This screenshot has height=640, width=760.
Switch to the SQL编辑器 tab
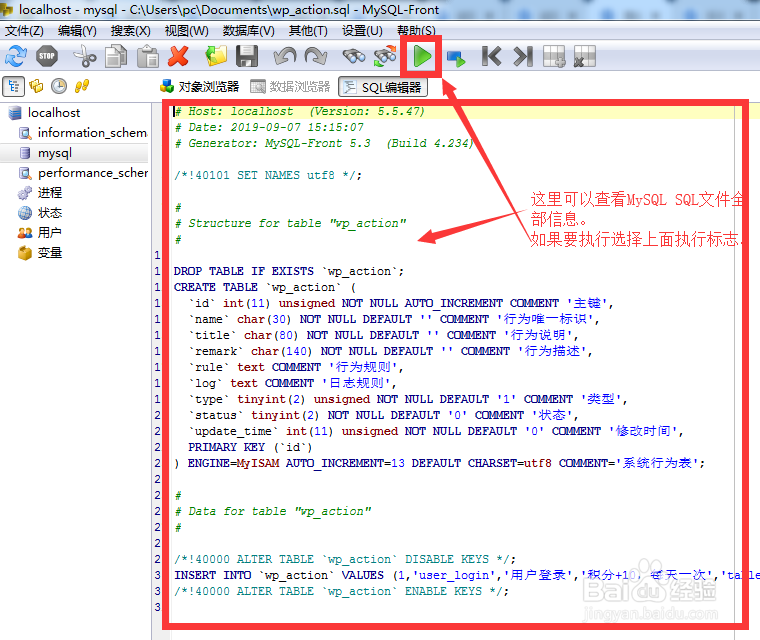(x=383, y=87)
